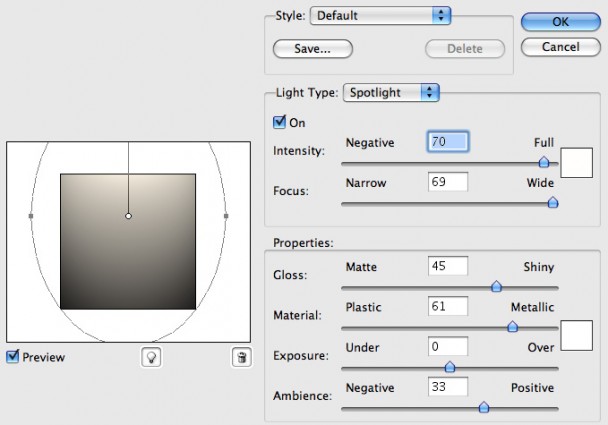The height and width of the screenshot is (425, 608).
Task: Click the Focus value field showing 69
Action: (448, 182)
